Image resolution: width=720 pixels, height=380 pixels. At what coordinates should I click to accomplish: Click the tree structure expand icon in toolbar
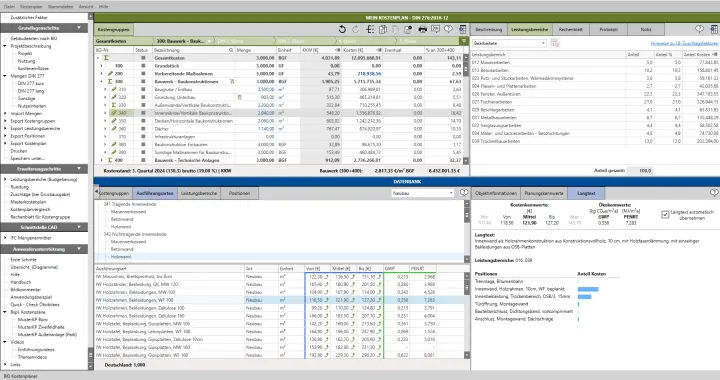[370, 29]
